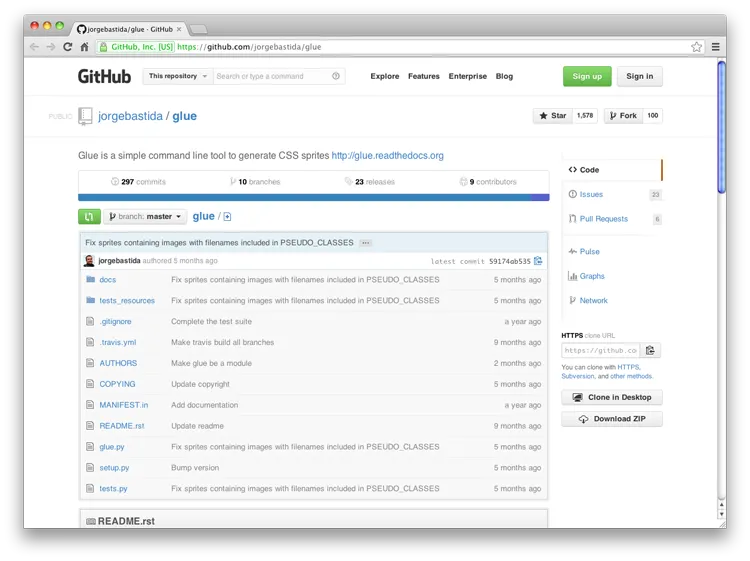Viewport: 750px width, 561px height.
Task: Click the search help icon in search box
Action: tap(336, 76)
